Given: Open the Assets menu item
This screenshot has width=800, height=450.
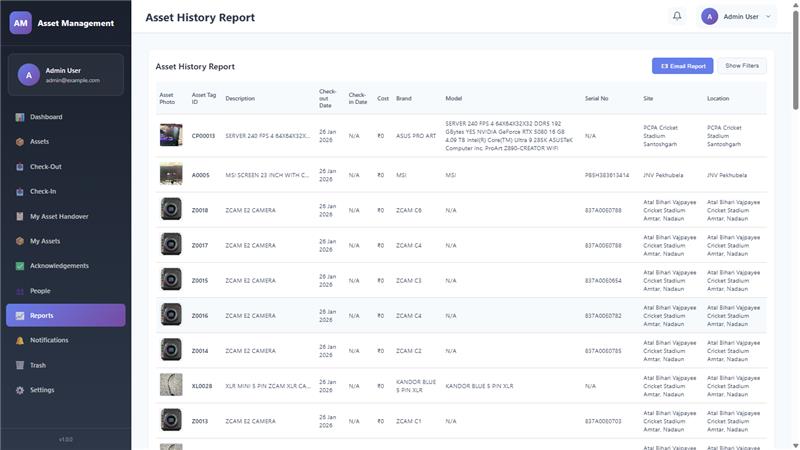Looking at the screenshot, I should tap(65, 141).
